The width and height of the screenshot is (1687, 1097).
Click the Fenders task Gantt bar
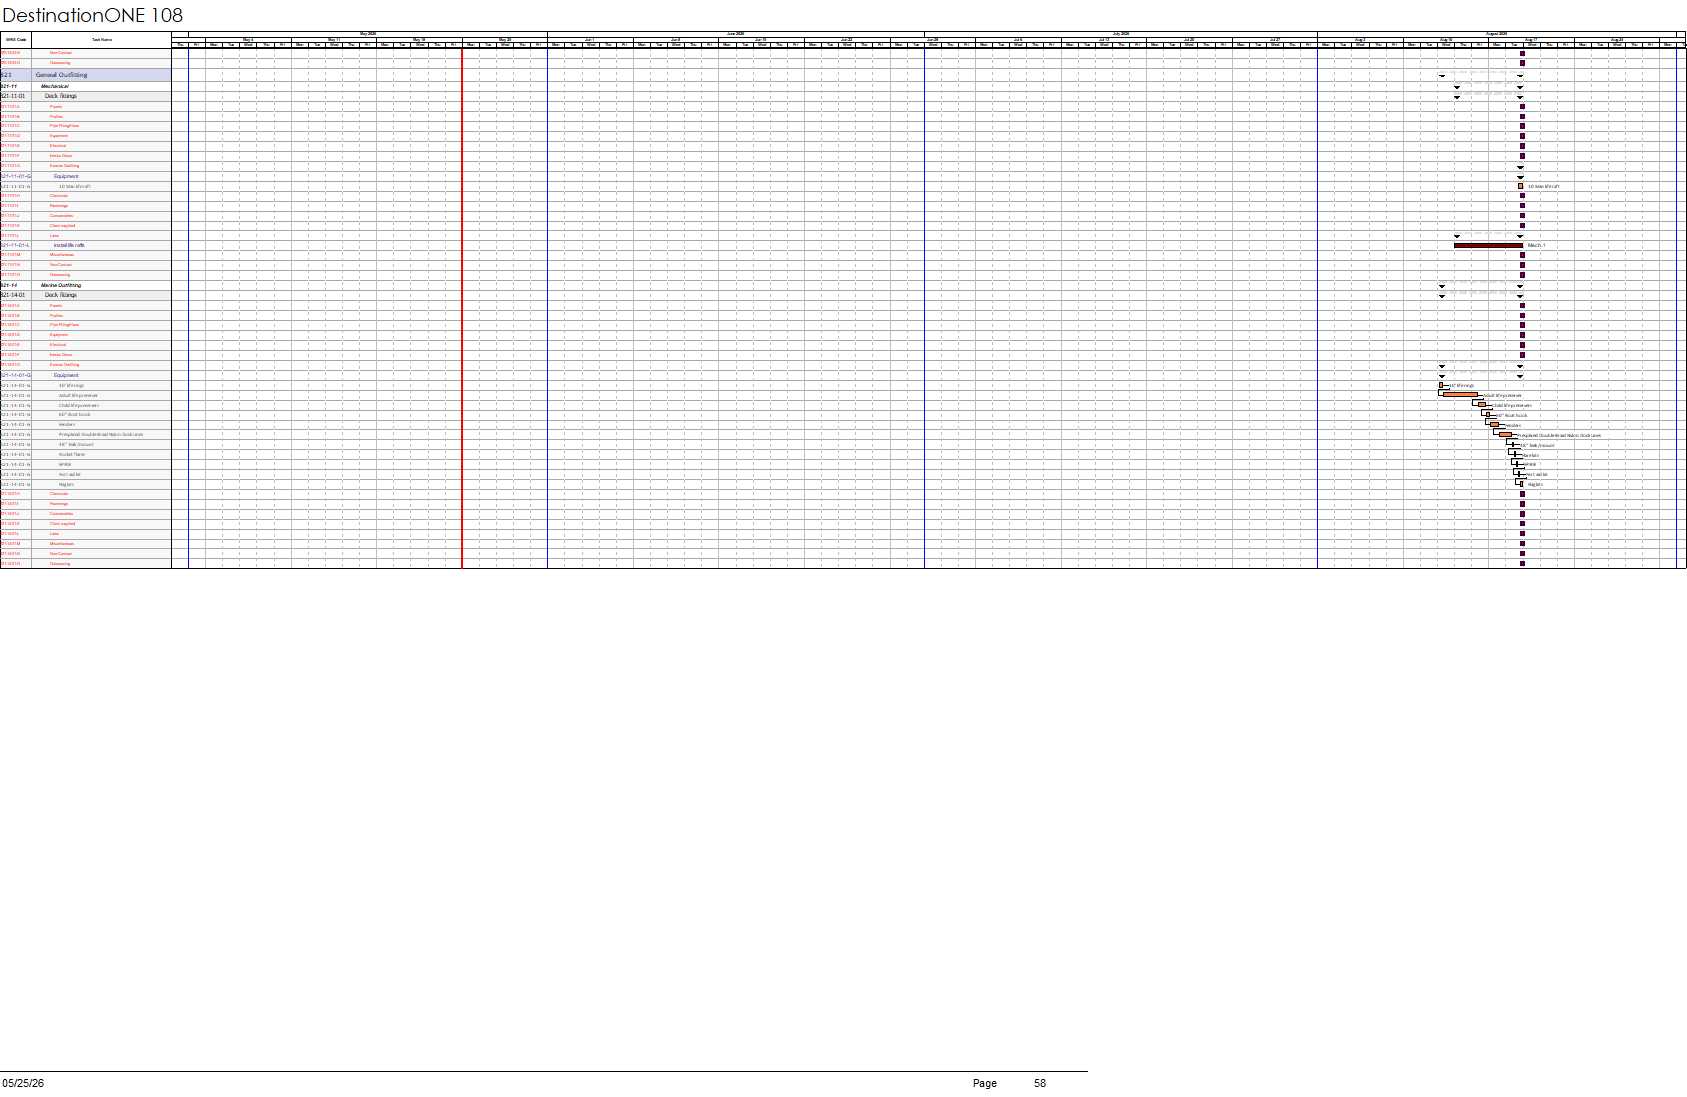click(x=1495, y=425)
